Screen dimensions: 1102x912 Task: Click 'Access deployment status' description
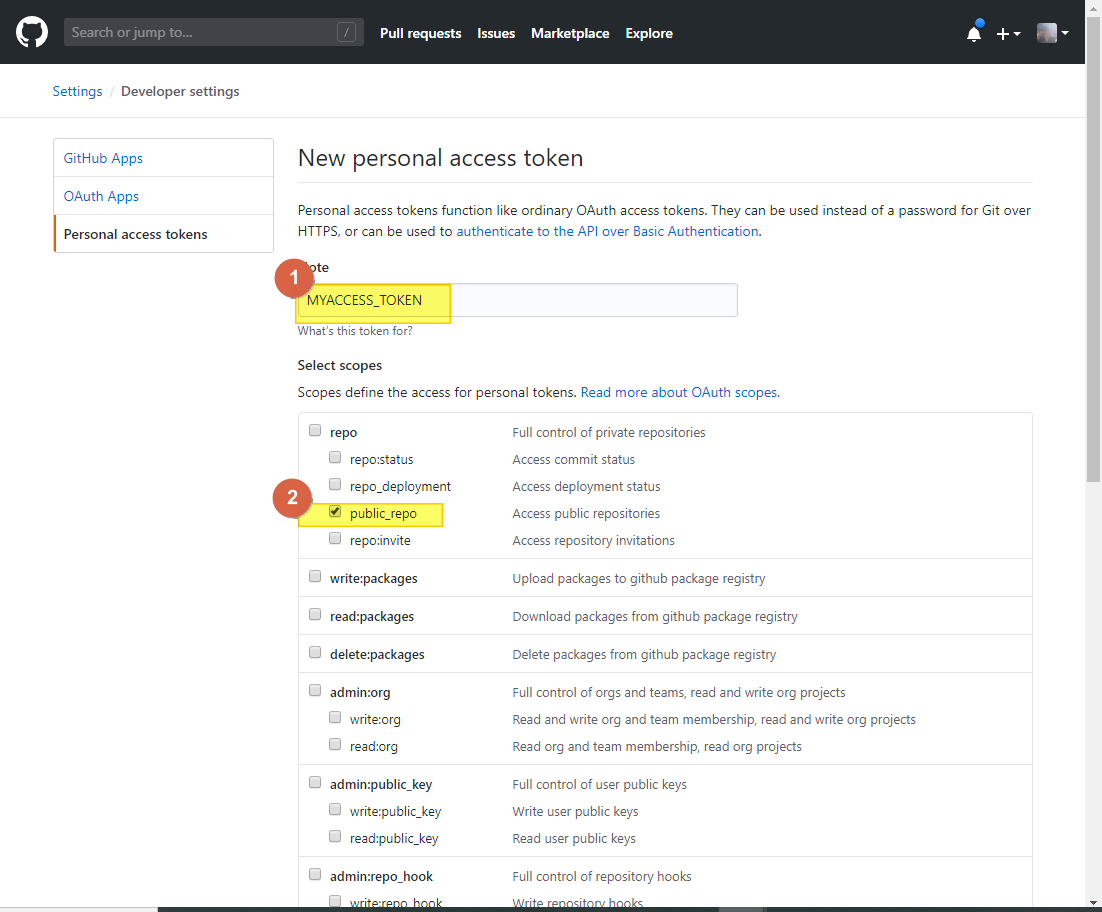586,486
